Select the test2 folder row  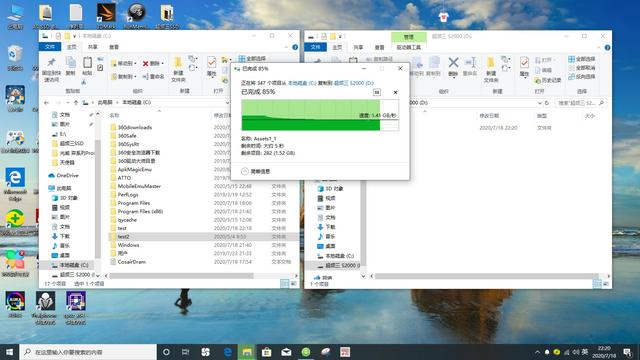tap(203, 237)
